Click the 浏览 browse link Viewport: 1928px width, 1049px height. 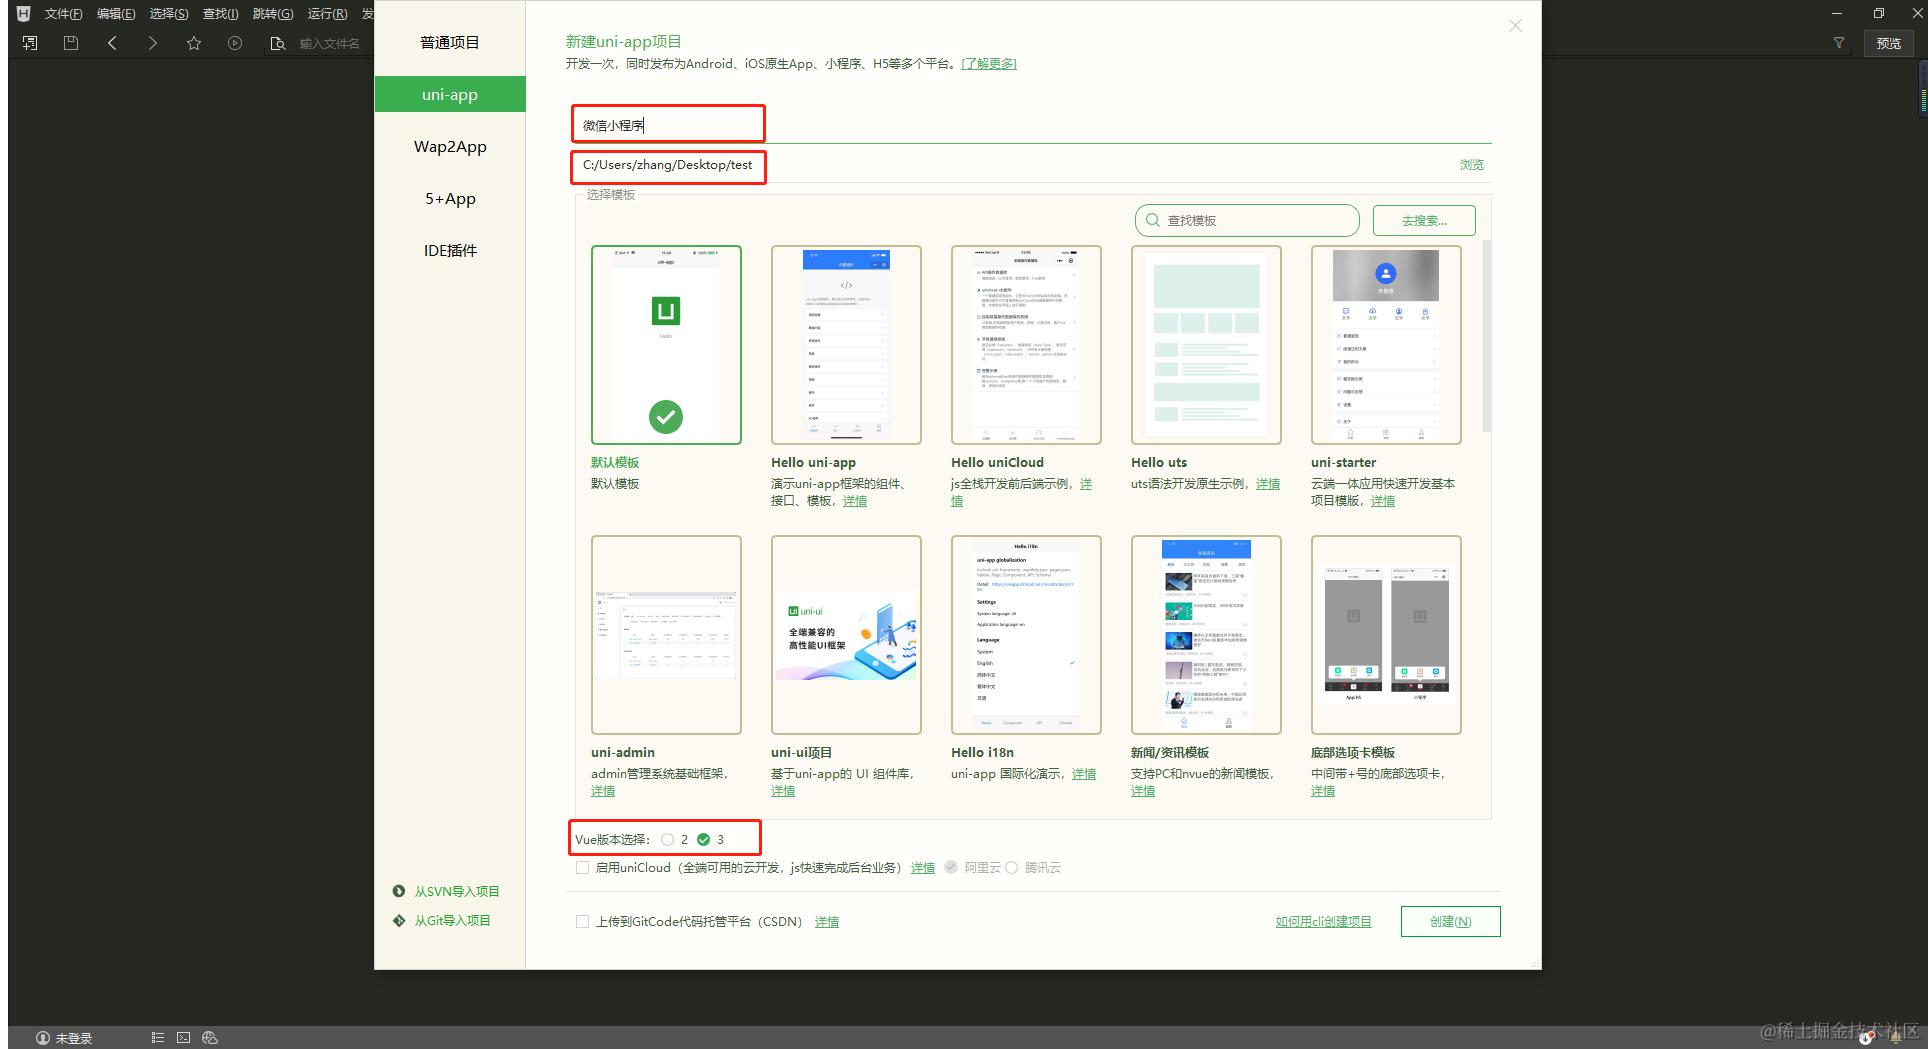click(x=1471, y=165)
